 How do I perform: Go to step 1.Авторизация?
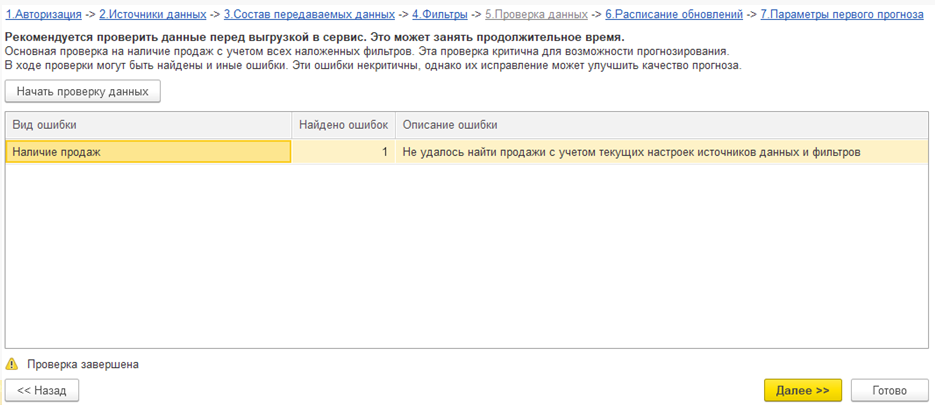pos(43,15)
